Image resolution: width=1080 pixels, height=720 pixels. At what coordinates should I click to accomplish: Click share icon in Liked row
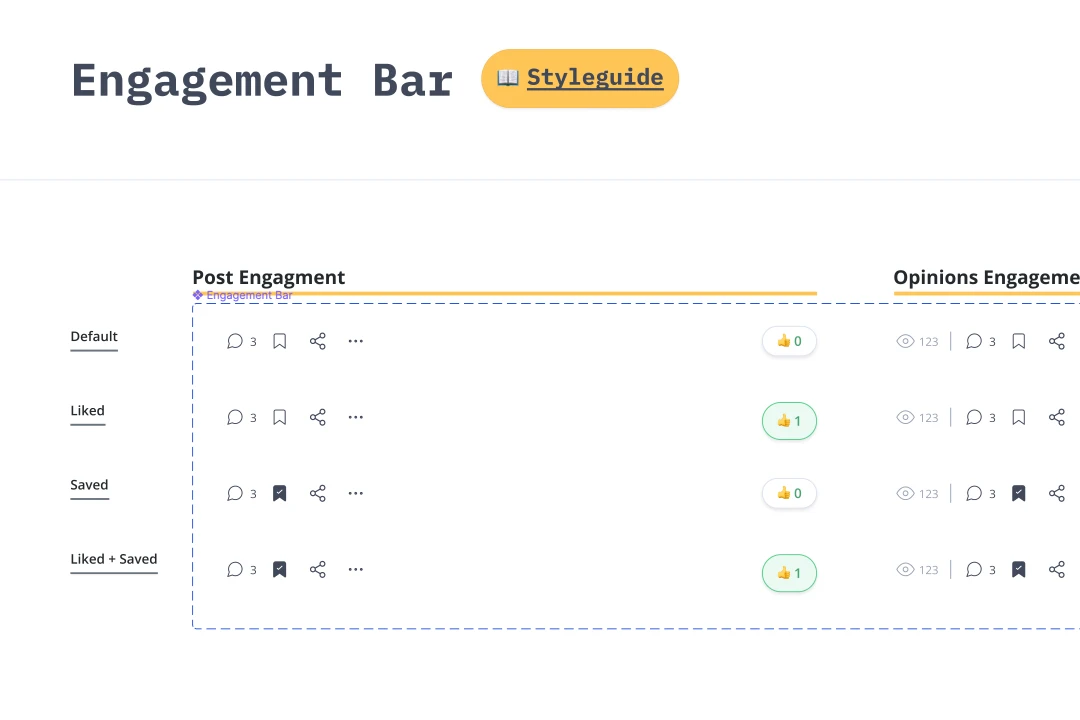point(318,418)
